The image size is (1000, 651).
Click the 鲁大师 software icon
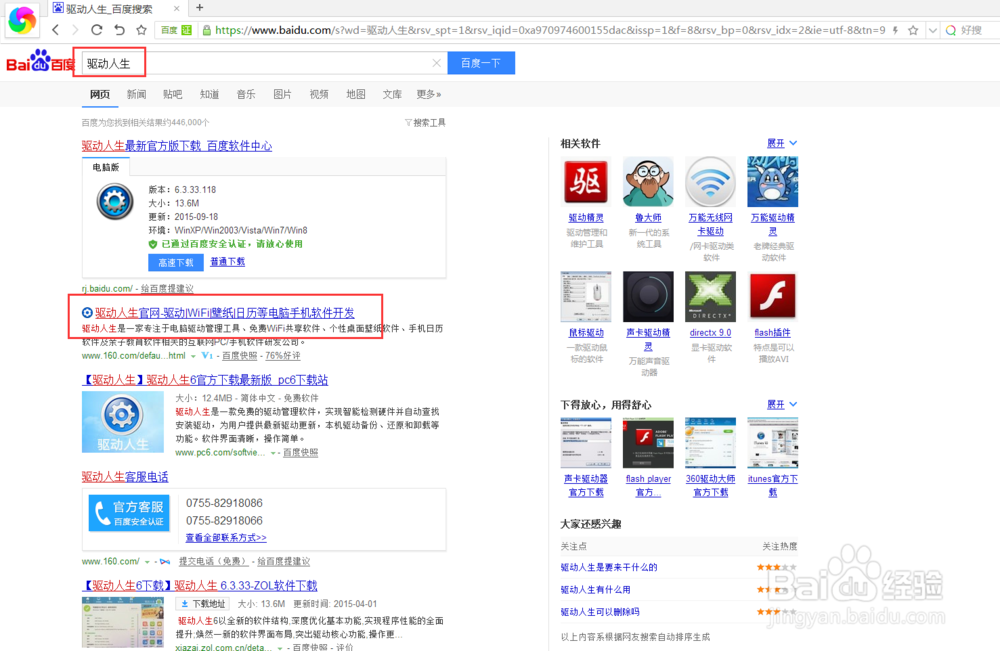click(x=648, y=182)
